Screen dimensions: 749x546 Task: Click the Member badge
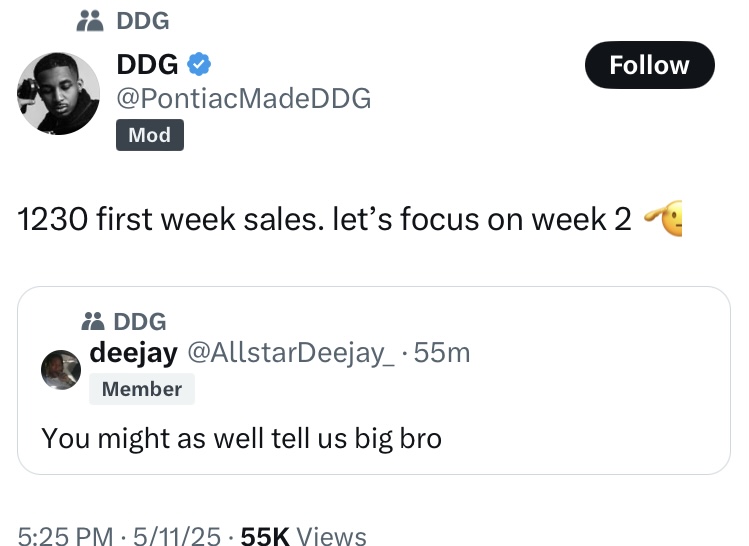(142, 389)
